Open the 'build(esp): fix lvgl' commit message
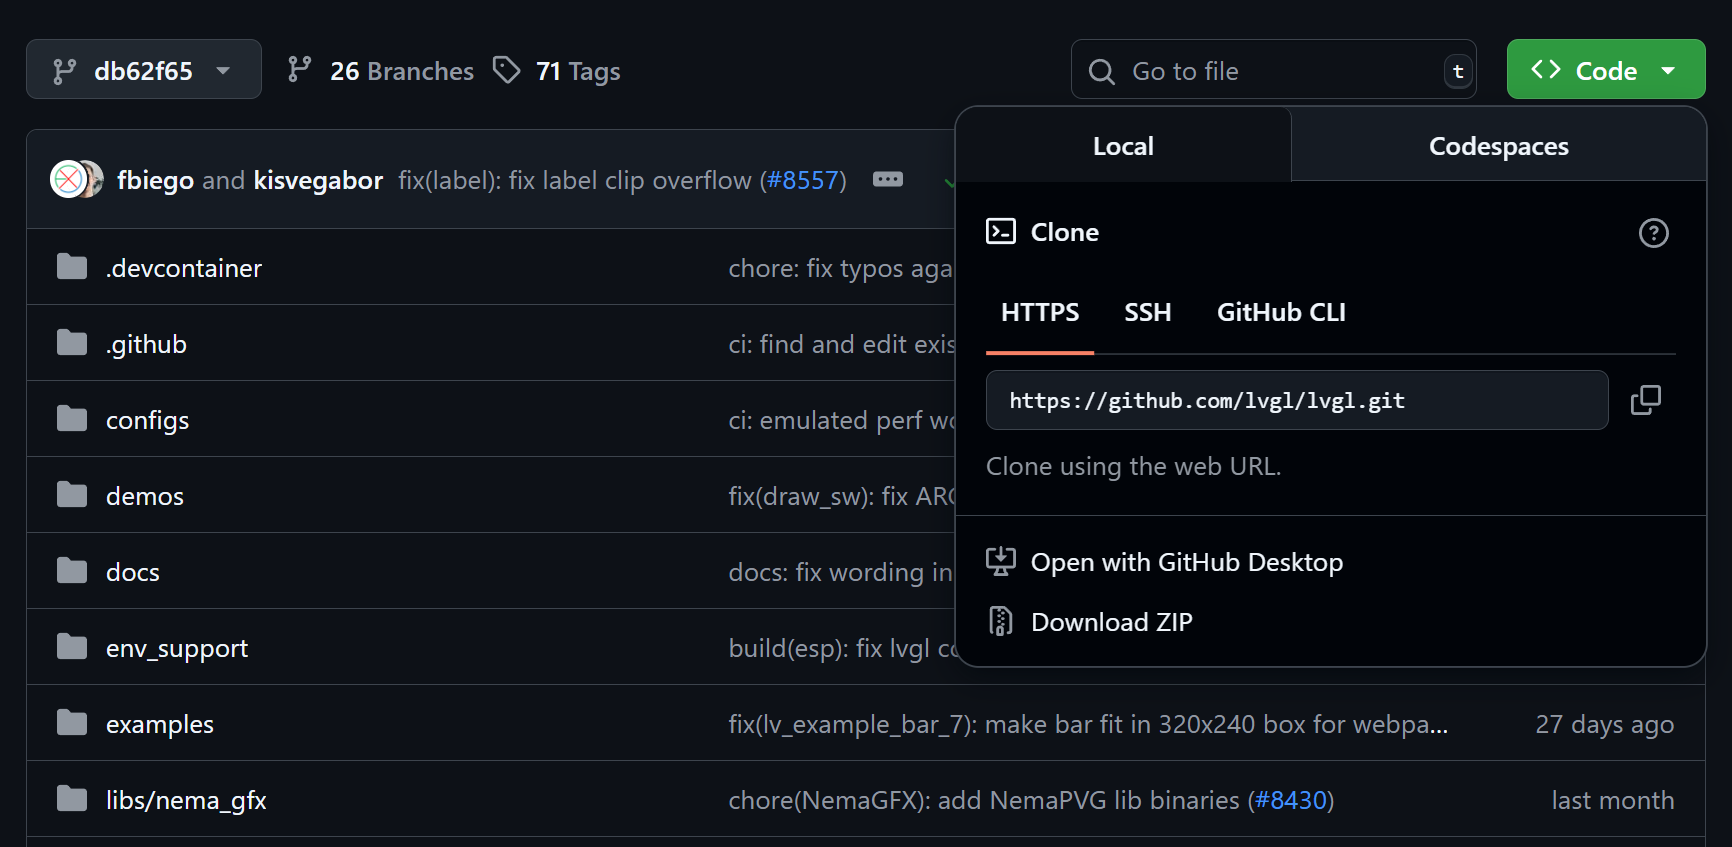The image size is (1732, 847). [x=841, y=648]
